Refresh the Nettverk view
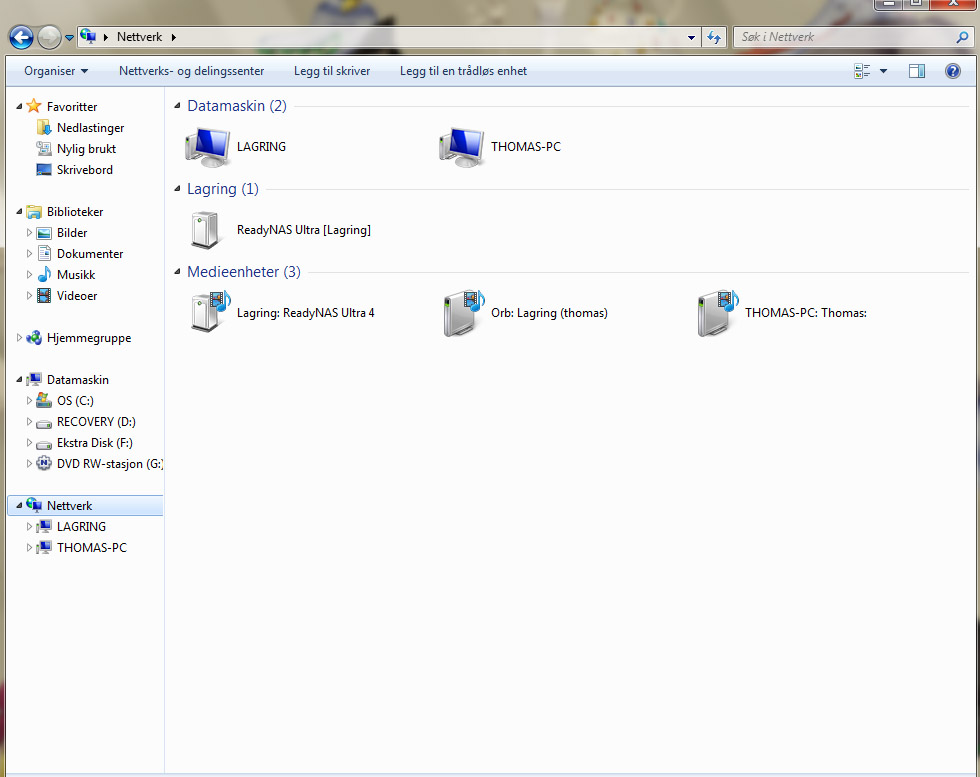This screenshot has width=980, height=777. click(x=714, y=38)
